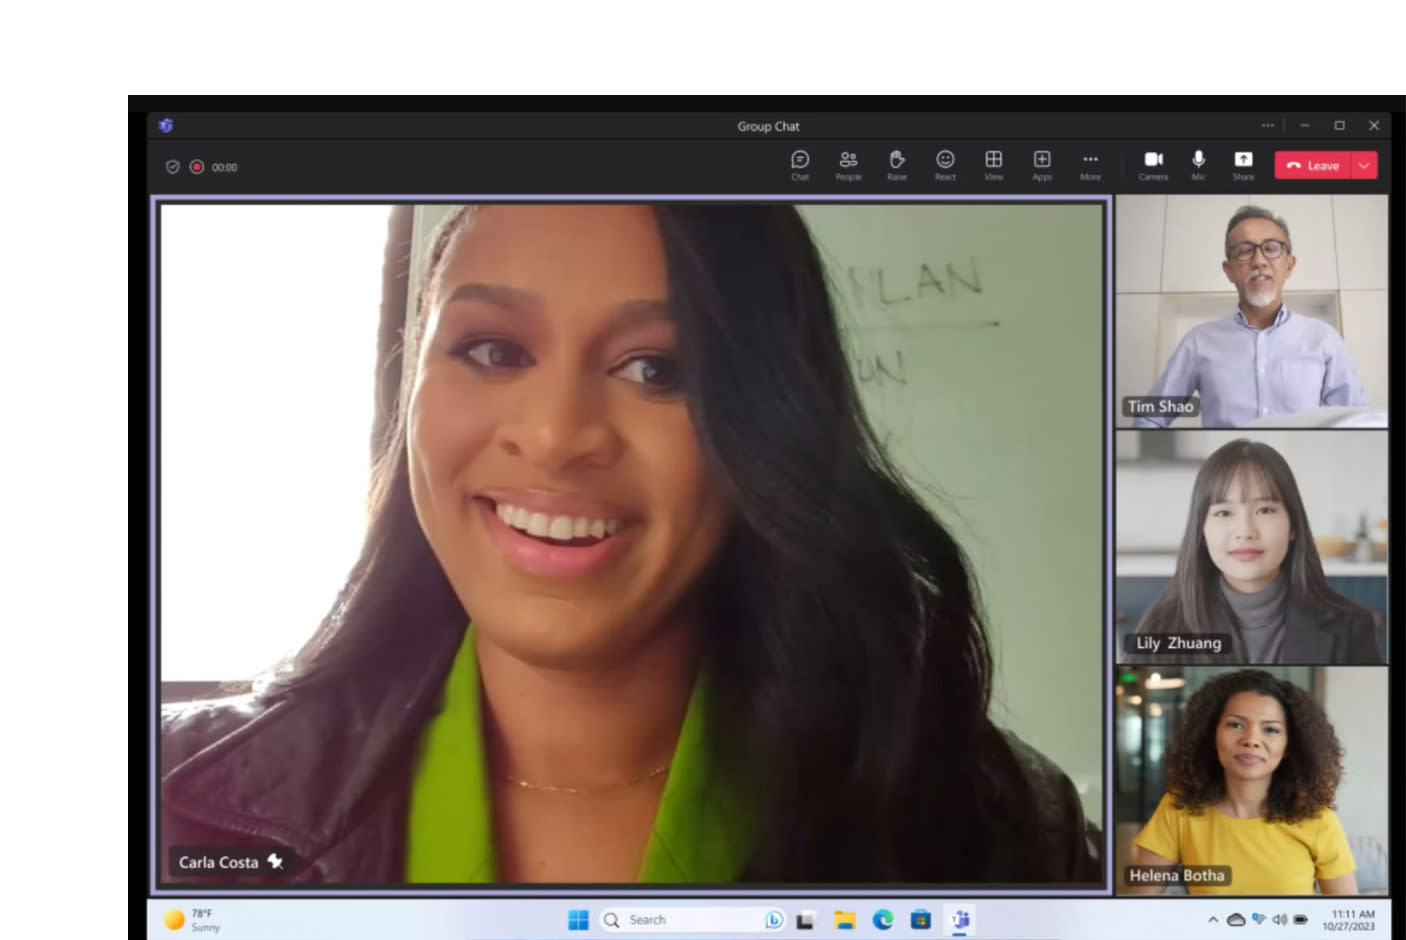Expand the Leave options dropdown arrow

click(1364, 166)
